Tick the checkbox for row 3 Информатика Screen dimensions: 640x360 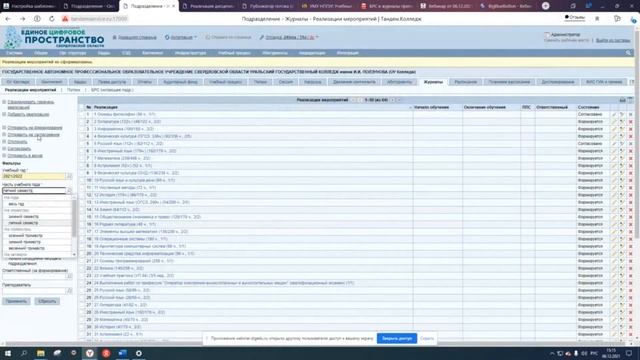click(x=81, y=129)
